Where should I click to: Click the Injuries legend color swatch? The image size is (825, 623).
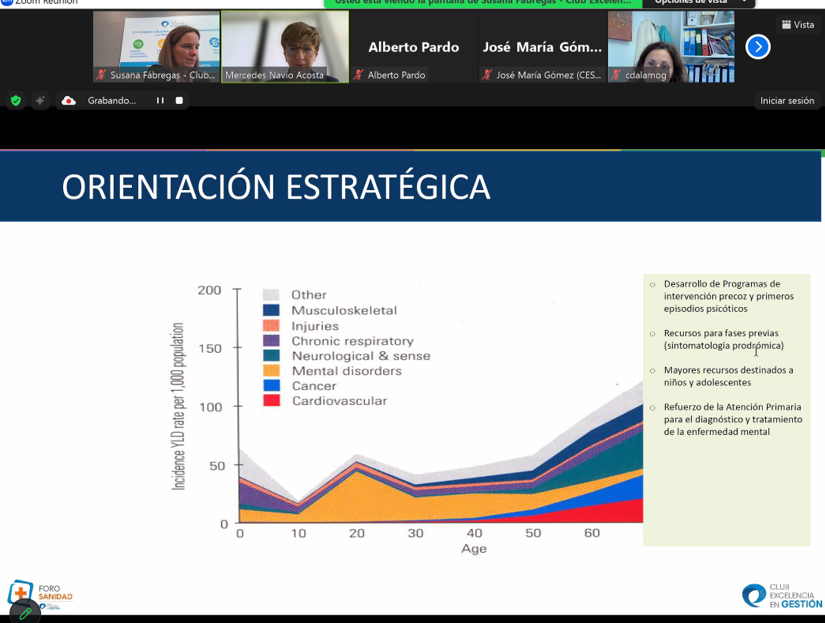click(x=271, y=325)
